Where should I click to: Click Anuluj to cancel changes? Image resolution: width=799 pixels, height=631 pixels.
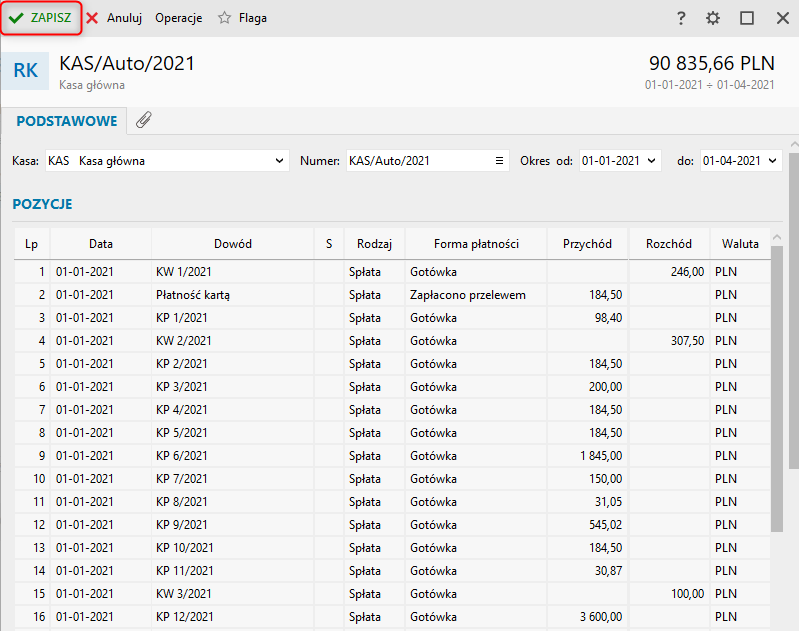coord(114,18)
